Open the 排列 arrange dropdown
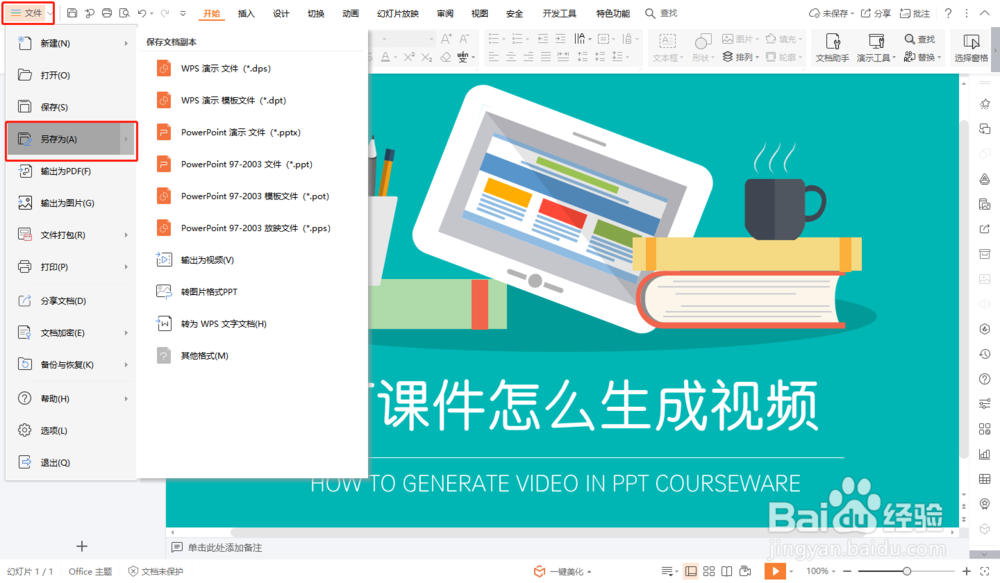Screen dimensions: 1000x583 point(740,57)
